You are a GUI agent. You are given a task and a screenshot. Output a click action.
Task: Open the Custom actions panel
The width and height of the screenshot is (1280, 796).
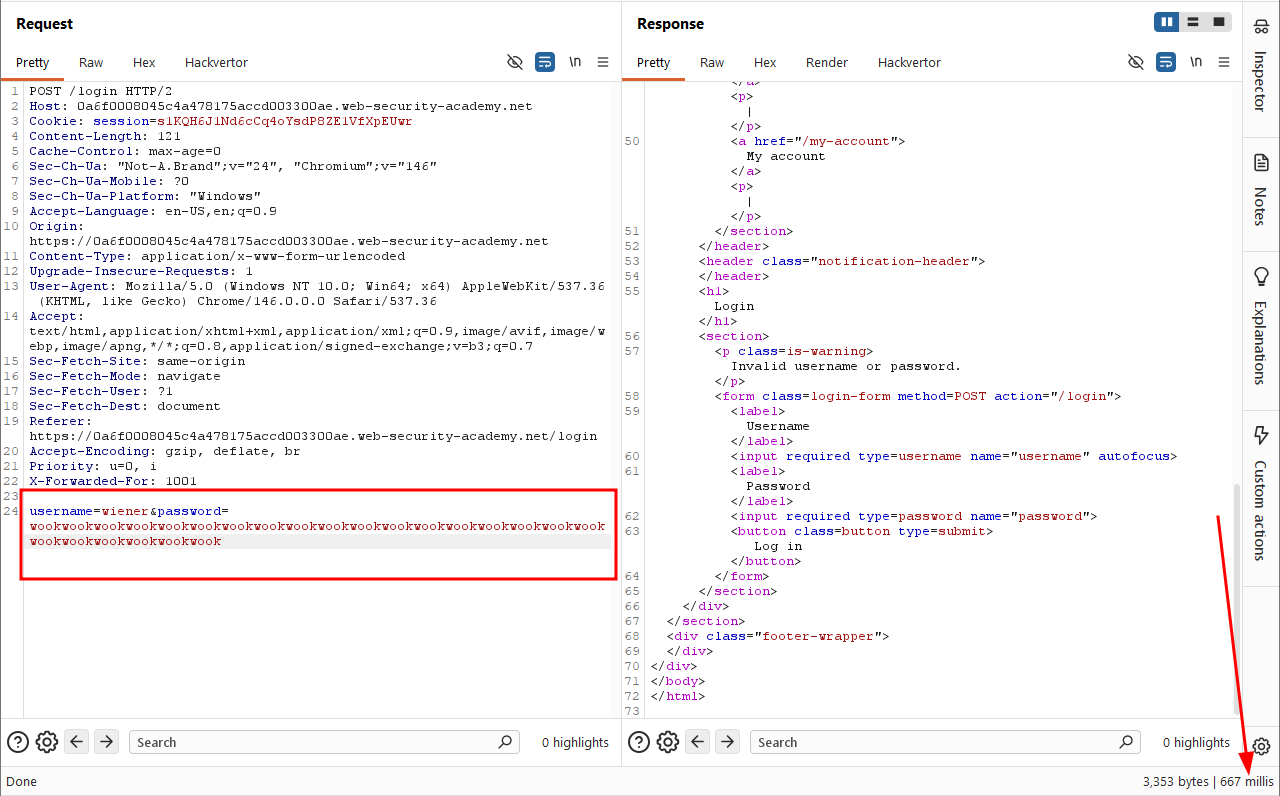1261,493
